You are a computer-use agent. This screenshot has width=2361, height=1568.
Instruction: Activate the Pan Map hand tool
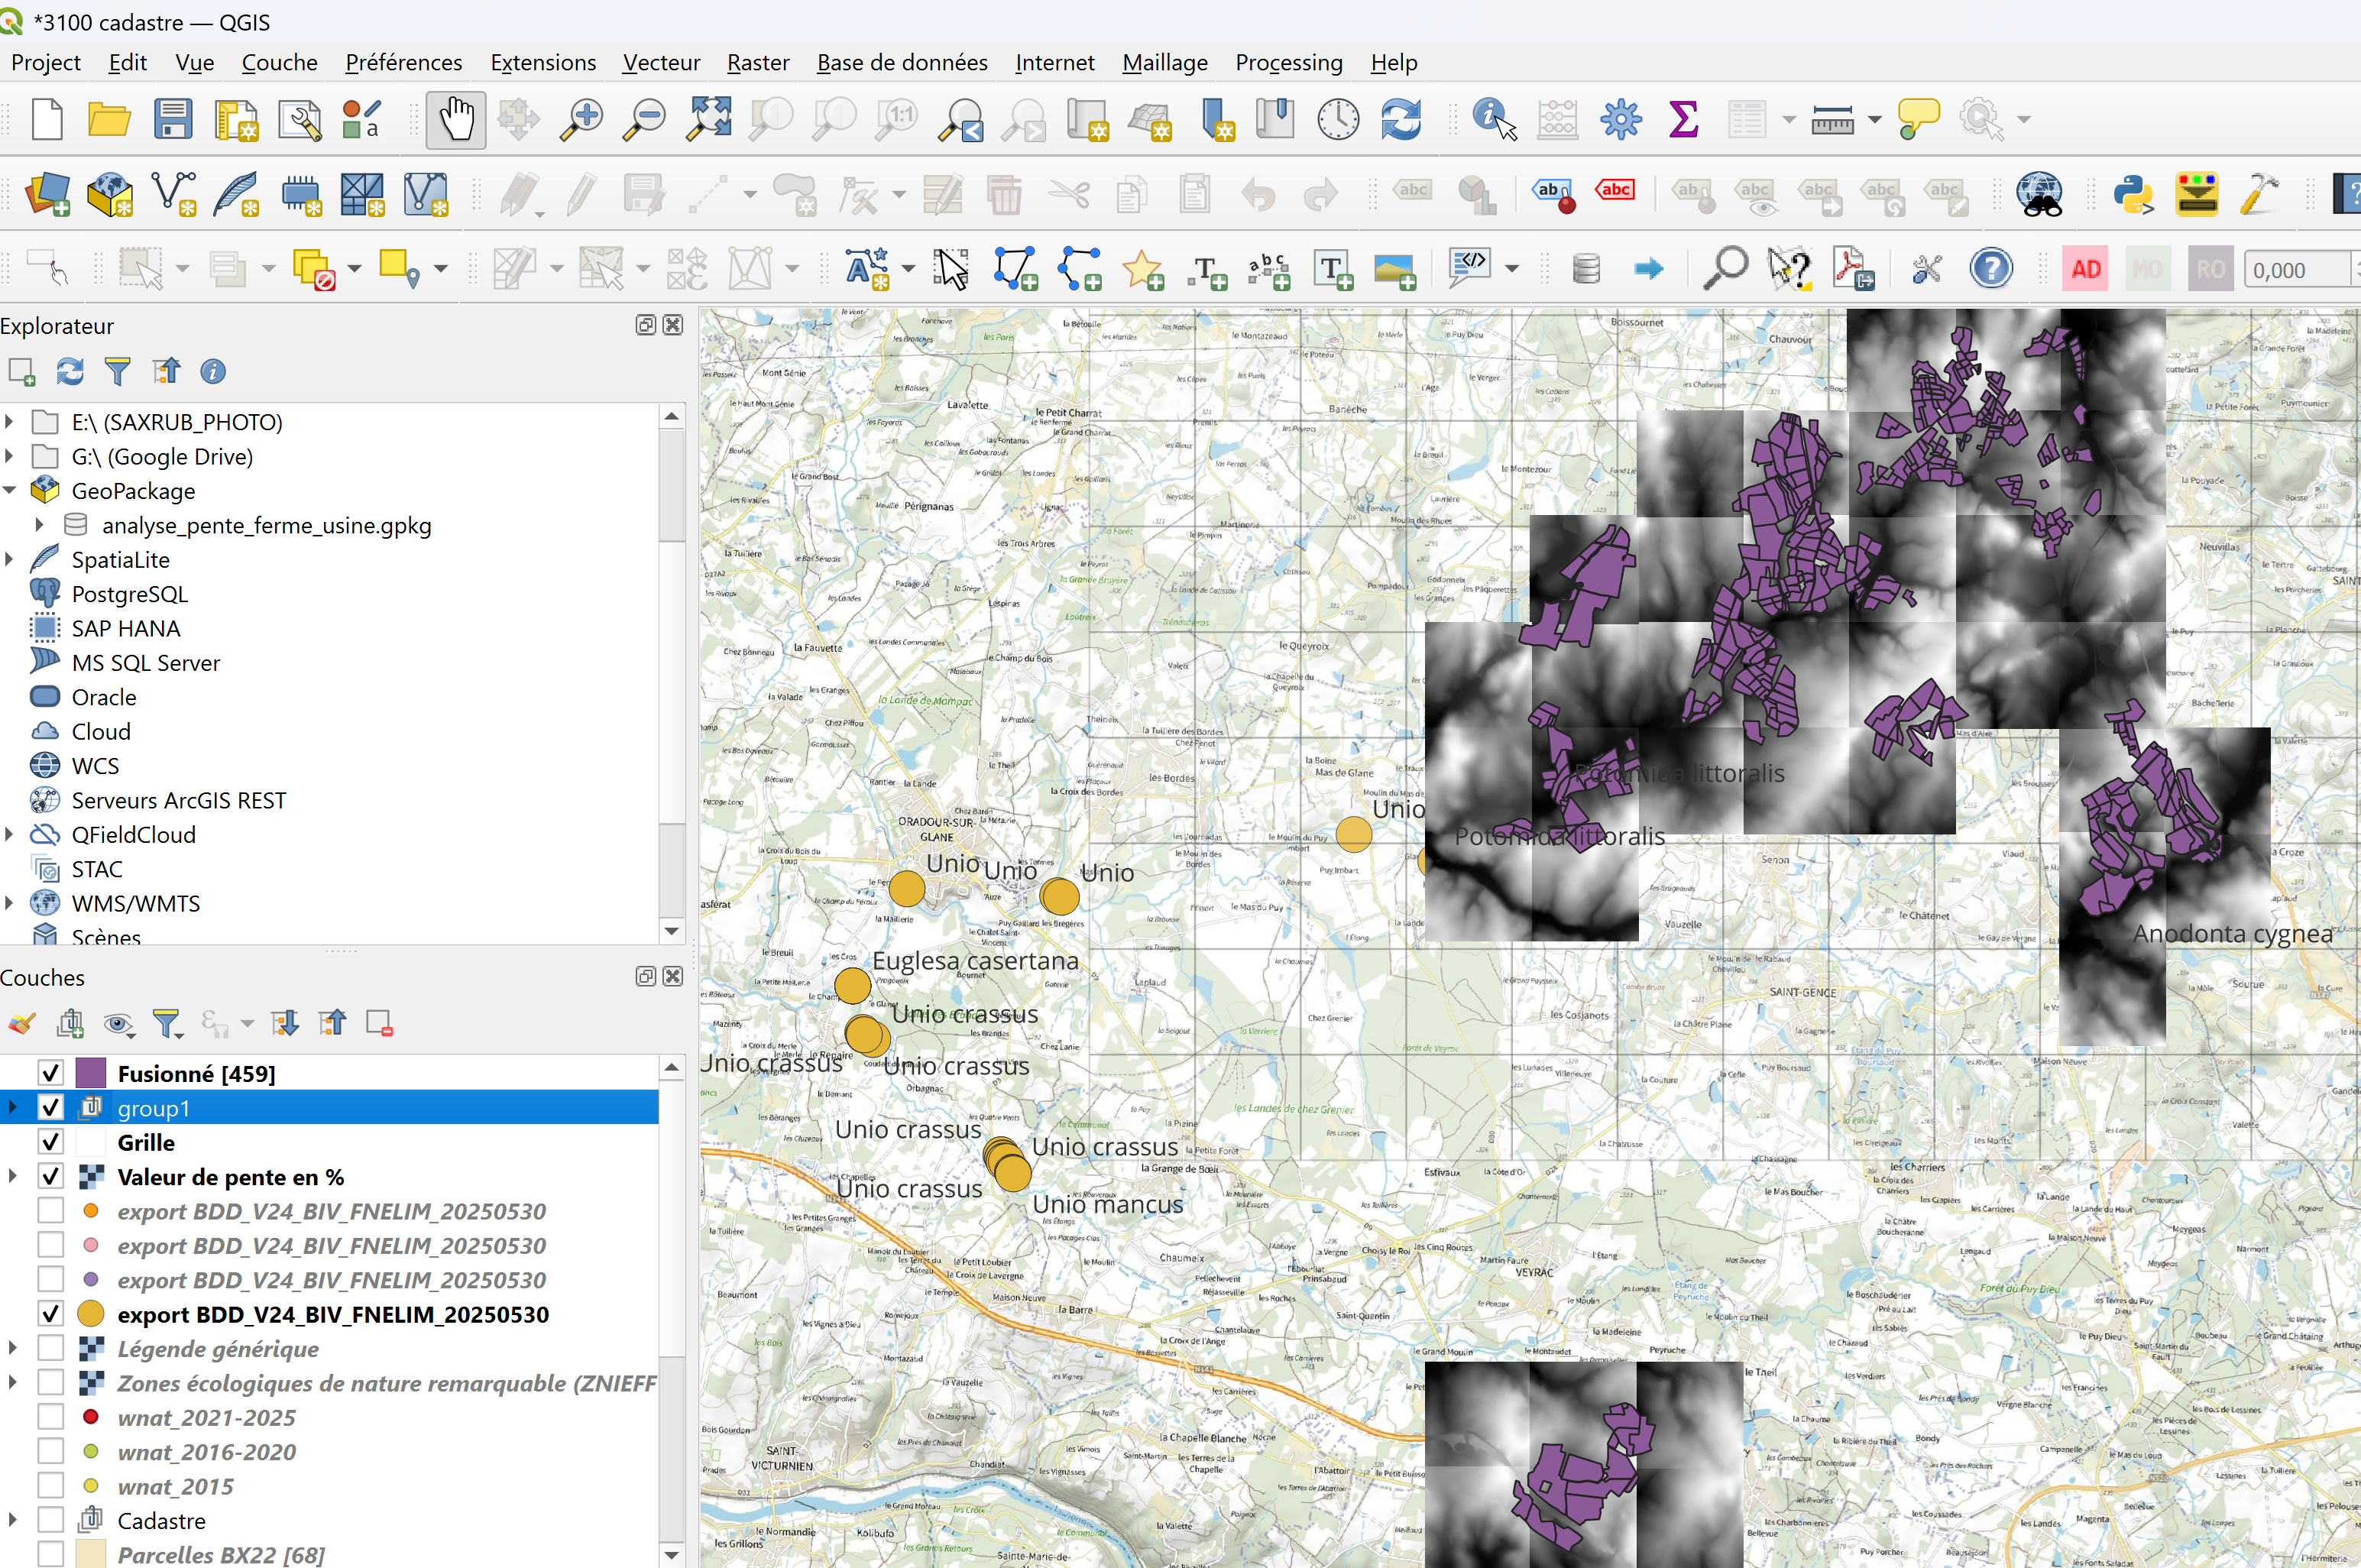(456, 120)
